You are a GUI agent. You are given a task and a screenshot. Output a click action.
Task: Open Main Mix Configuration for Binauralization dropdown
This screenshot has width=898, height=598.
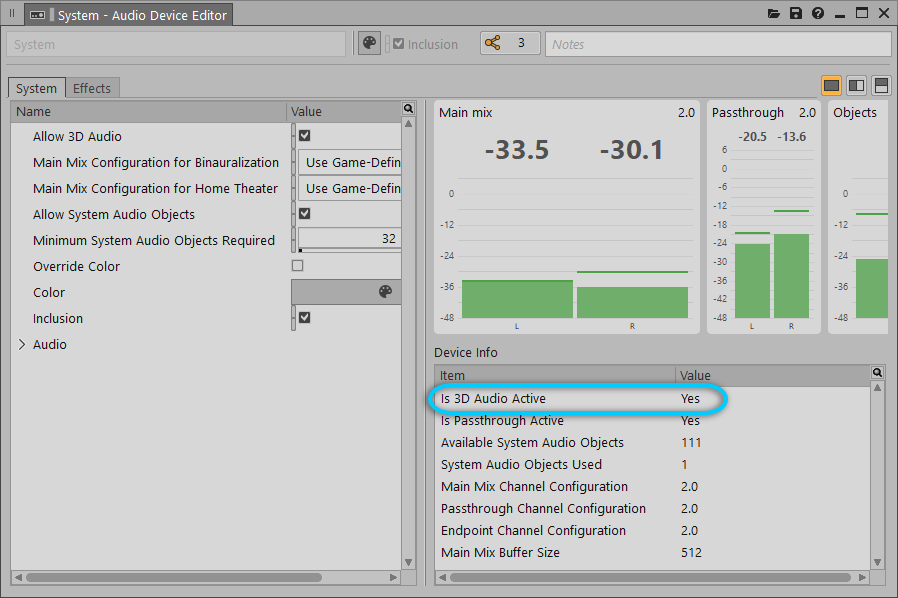350,162
